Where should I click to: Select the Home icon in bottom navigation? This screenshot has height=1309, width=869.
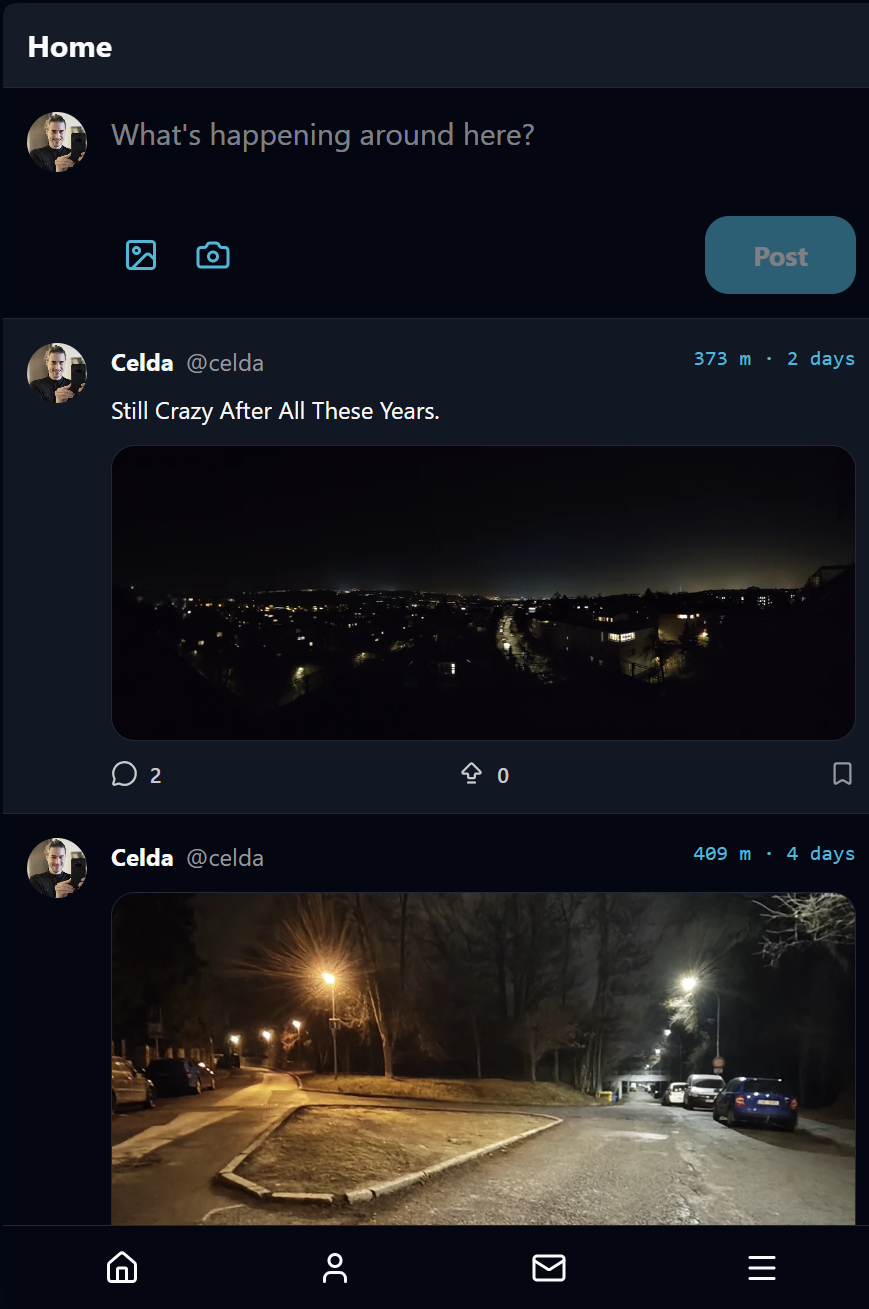pos(122,1267)
